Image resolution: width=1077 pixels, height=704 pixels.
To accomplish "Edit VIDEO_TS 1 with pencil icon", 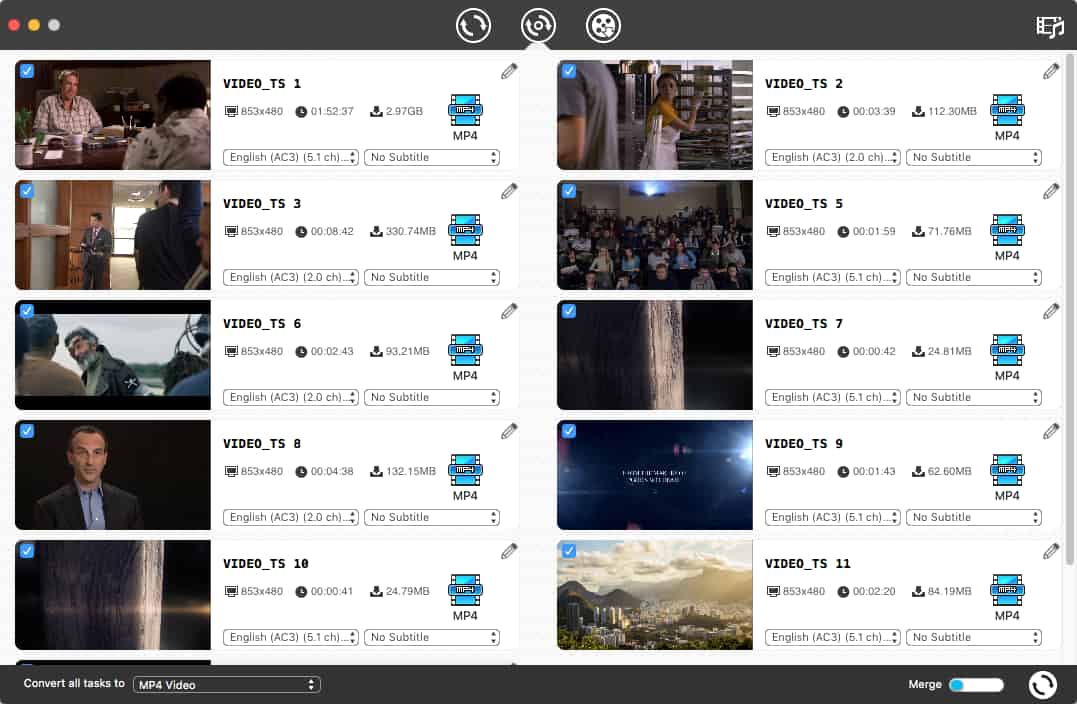I will coord(509,71).
